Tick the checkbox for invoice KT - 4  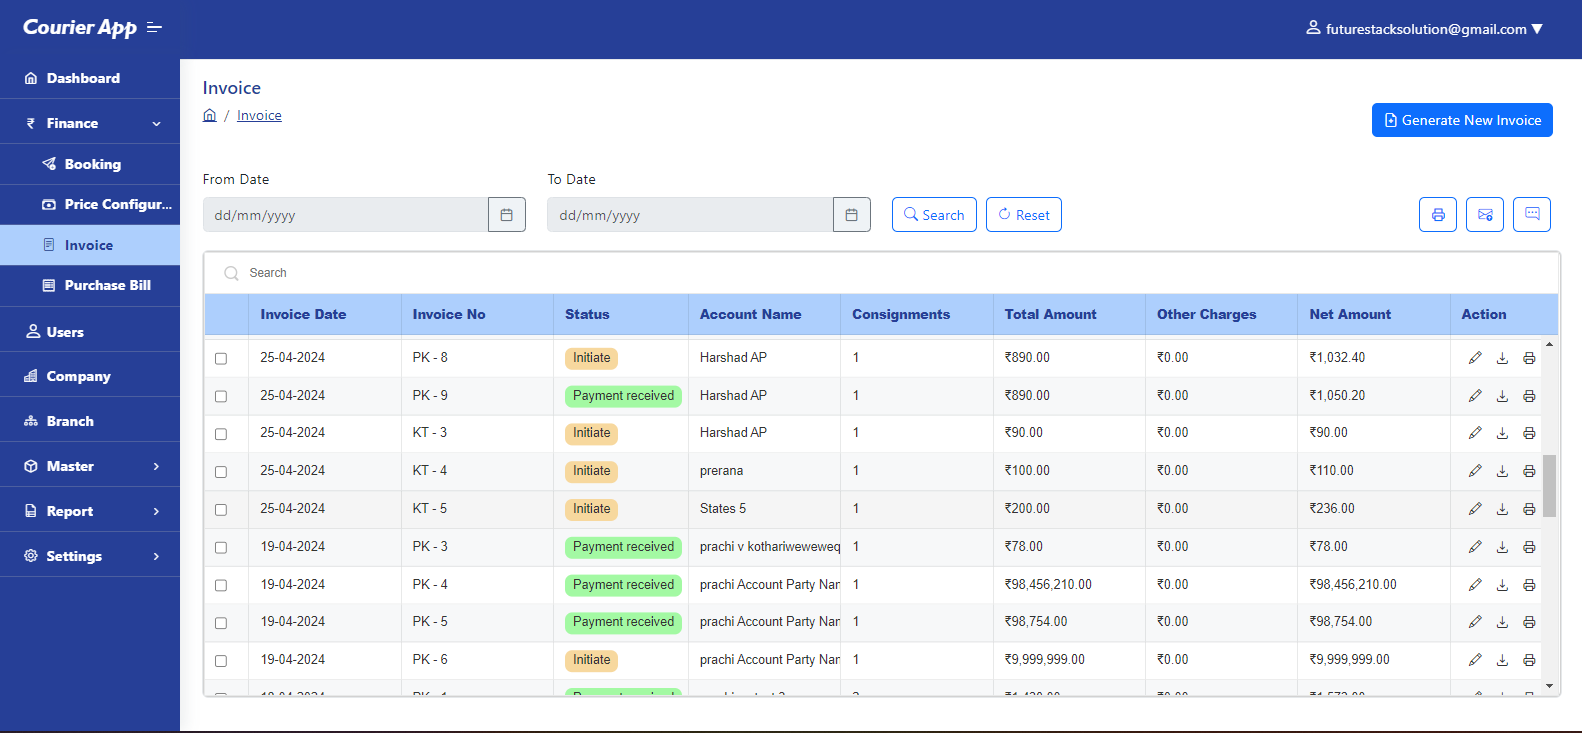pos(221,472)
